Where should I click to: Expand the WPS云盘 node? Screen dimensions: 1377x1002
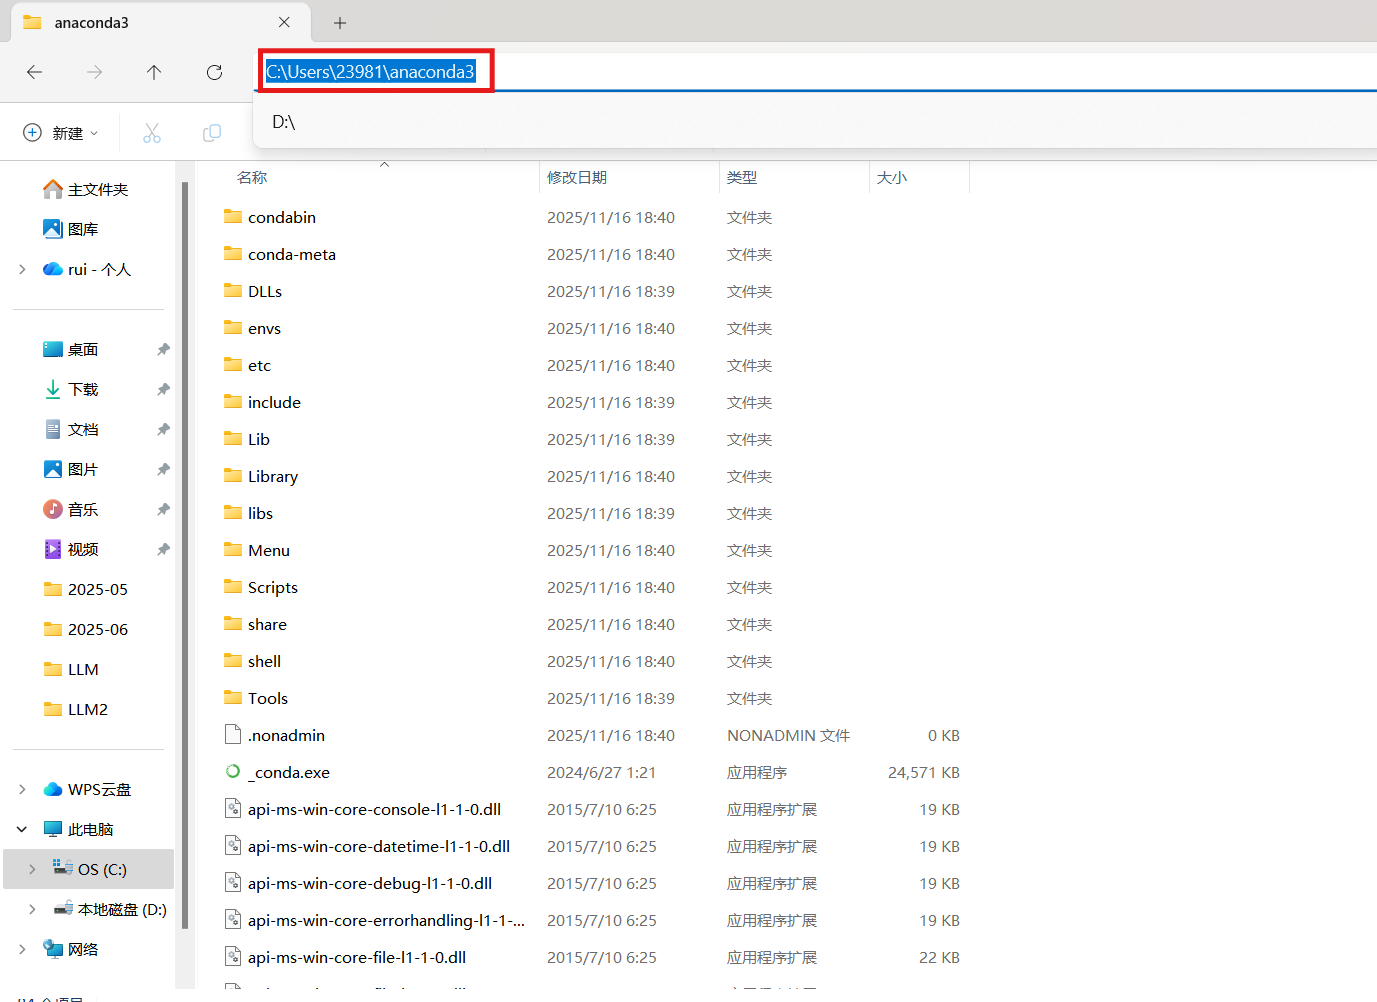tap(22, 789)
